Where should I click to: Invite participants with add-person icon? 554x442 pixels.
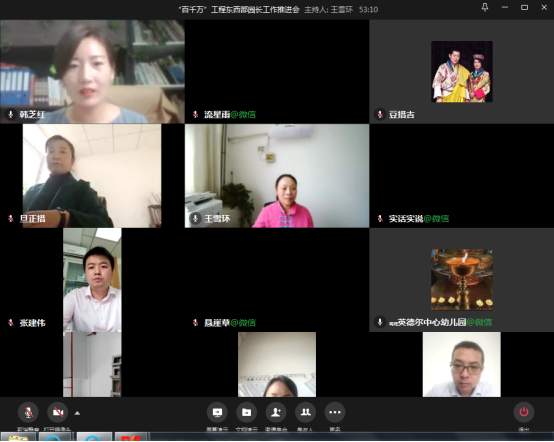(x=276, y=412)
